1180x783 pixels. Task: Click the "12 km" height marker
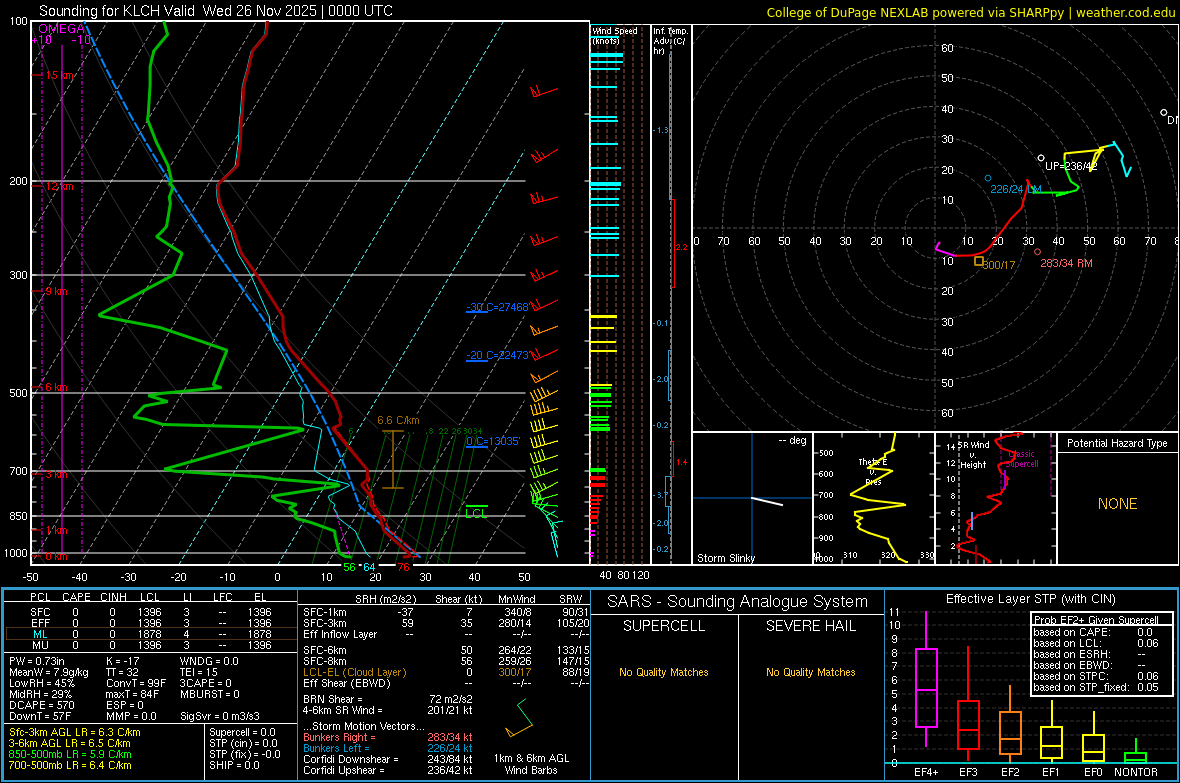point(59,186)
